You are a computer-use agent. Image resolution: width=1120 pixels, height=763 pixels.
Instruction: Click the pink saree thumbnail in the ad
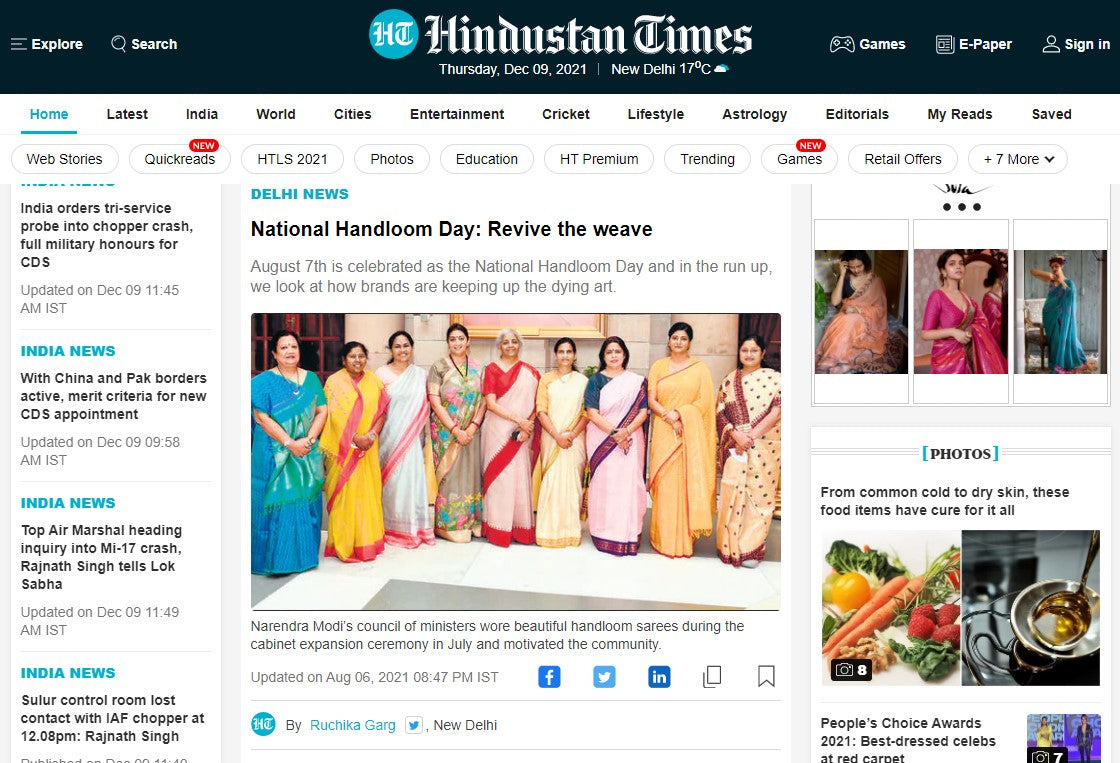(x=961, y=311)
